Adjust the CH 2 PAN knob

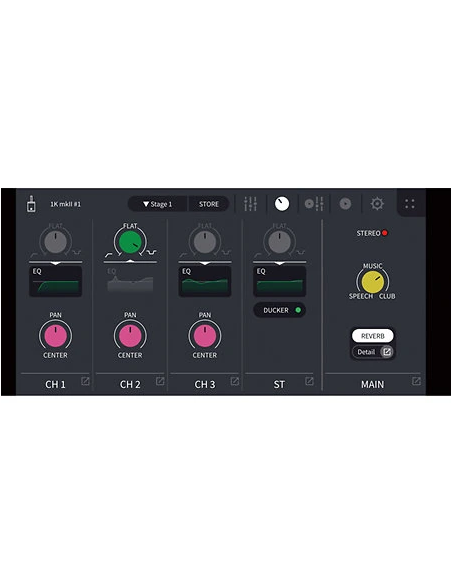(x=130, y=335)
